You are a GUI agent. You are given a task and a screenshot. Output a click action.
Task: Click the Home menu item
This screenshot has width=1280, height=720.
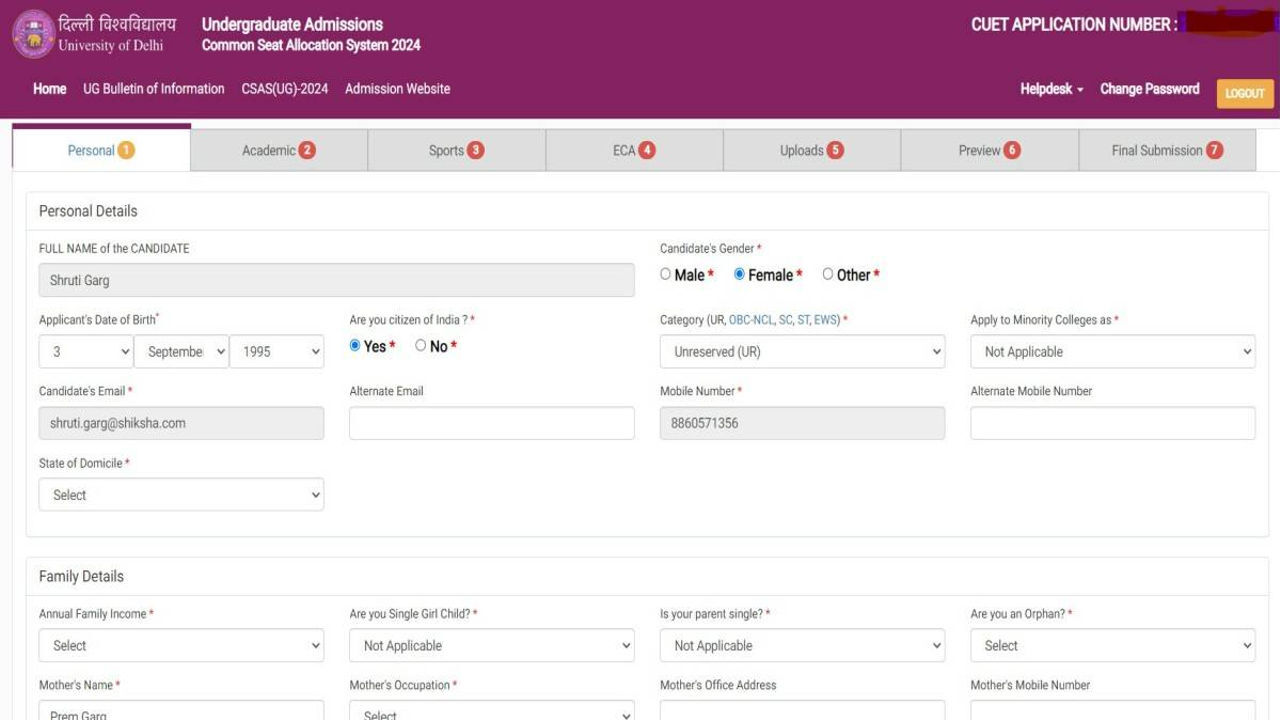(x=49, y=88)
